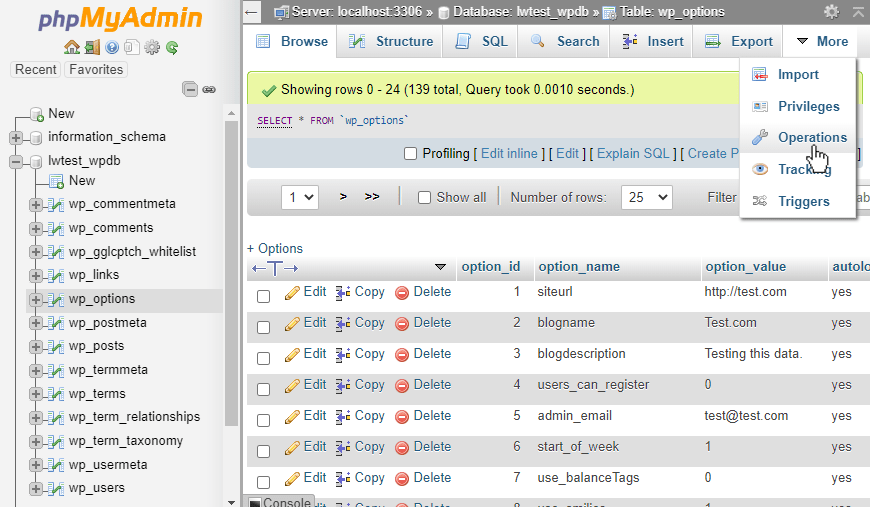Enable the Profiling checkbox
The image size is (870, 507).
coord(411,154)
